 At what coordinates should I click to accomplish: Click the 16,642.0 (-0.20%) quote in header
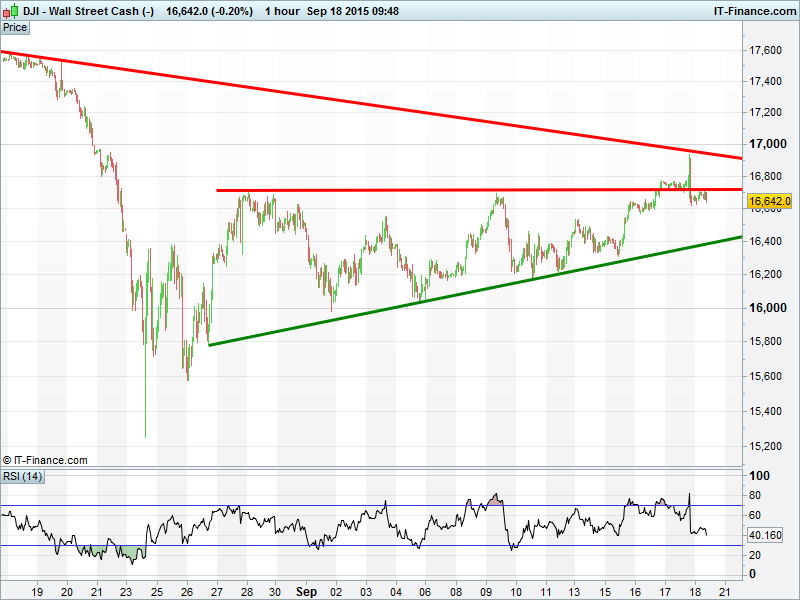(209, 10)
